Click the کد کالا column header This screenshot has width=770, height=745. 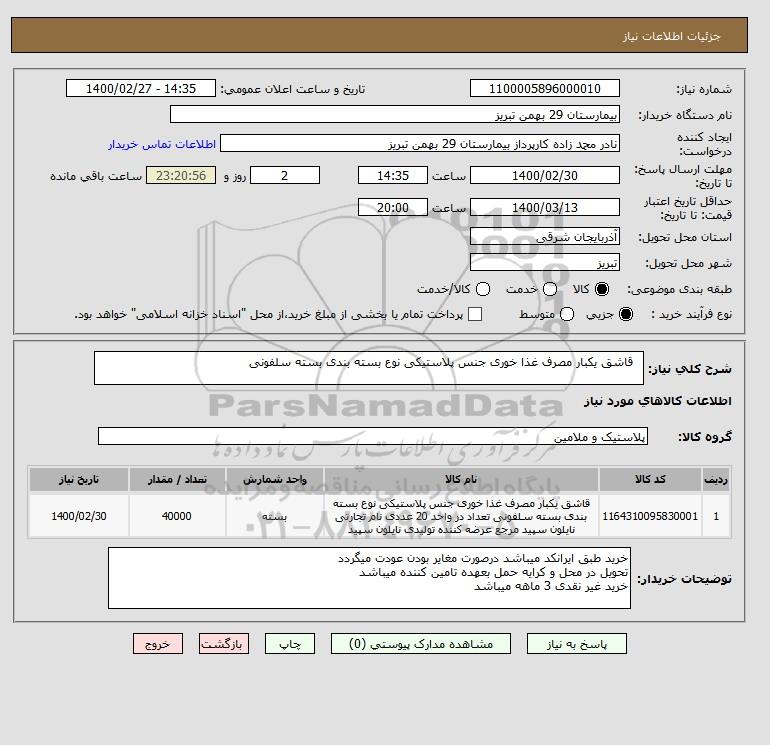650,479
